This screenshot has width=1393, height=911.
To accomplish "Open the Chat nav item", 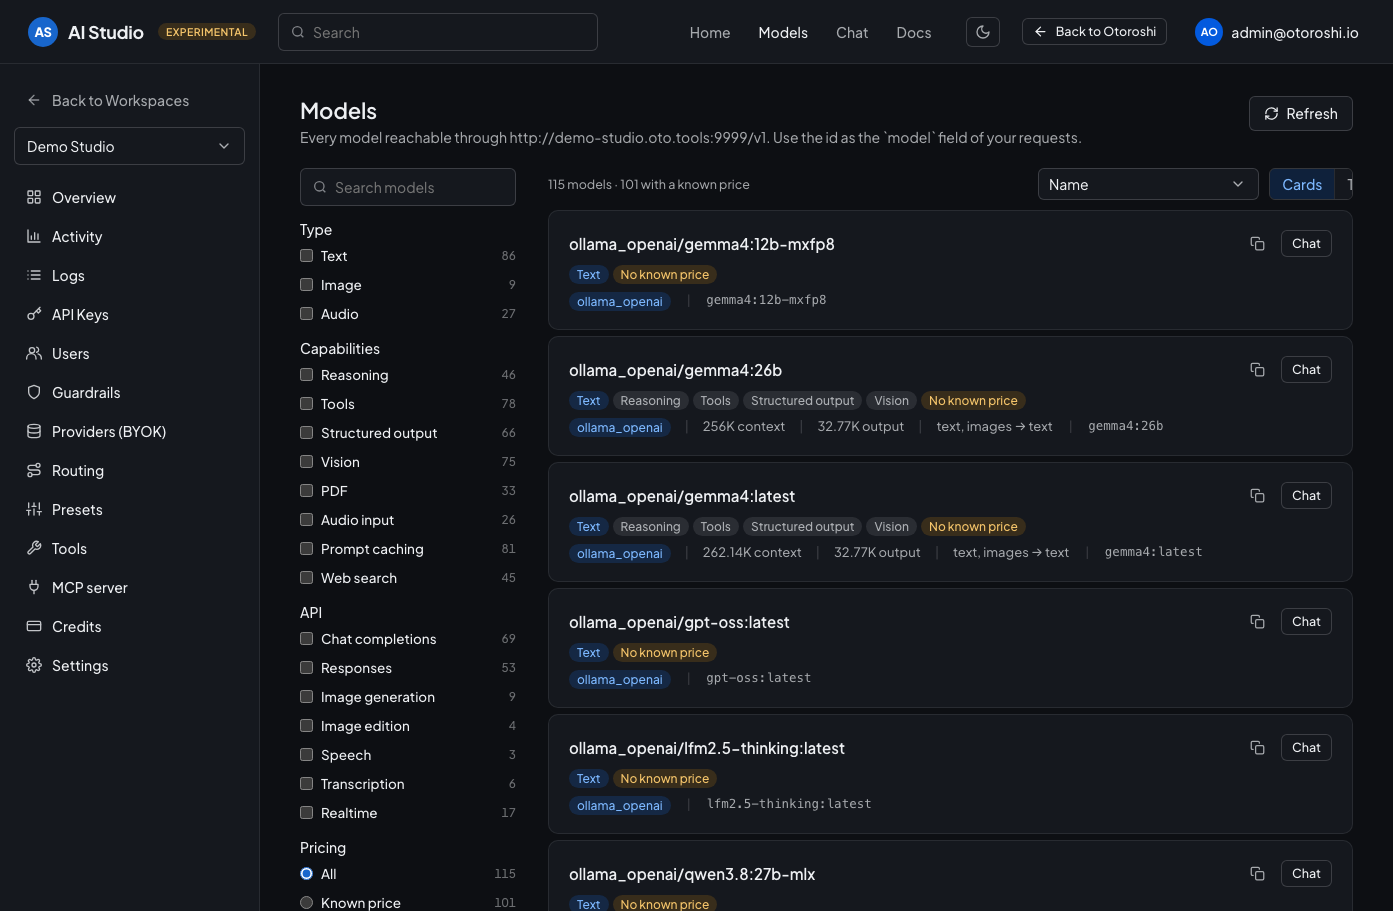I will [x=852, y=32].
